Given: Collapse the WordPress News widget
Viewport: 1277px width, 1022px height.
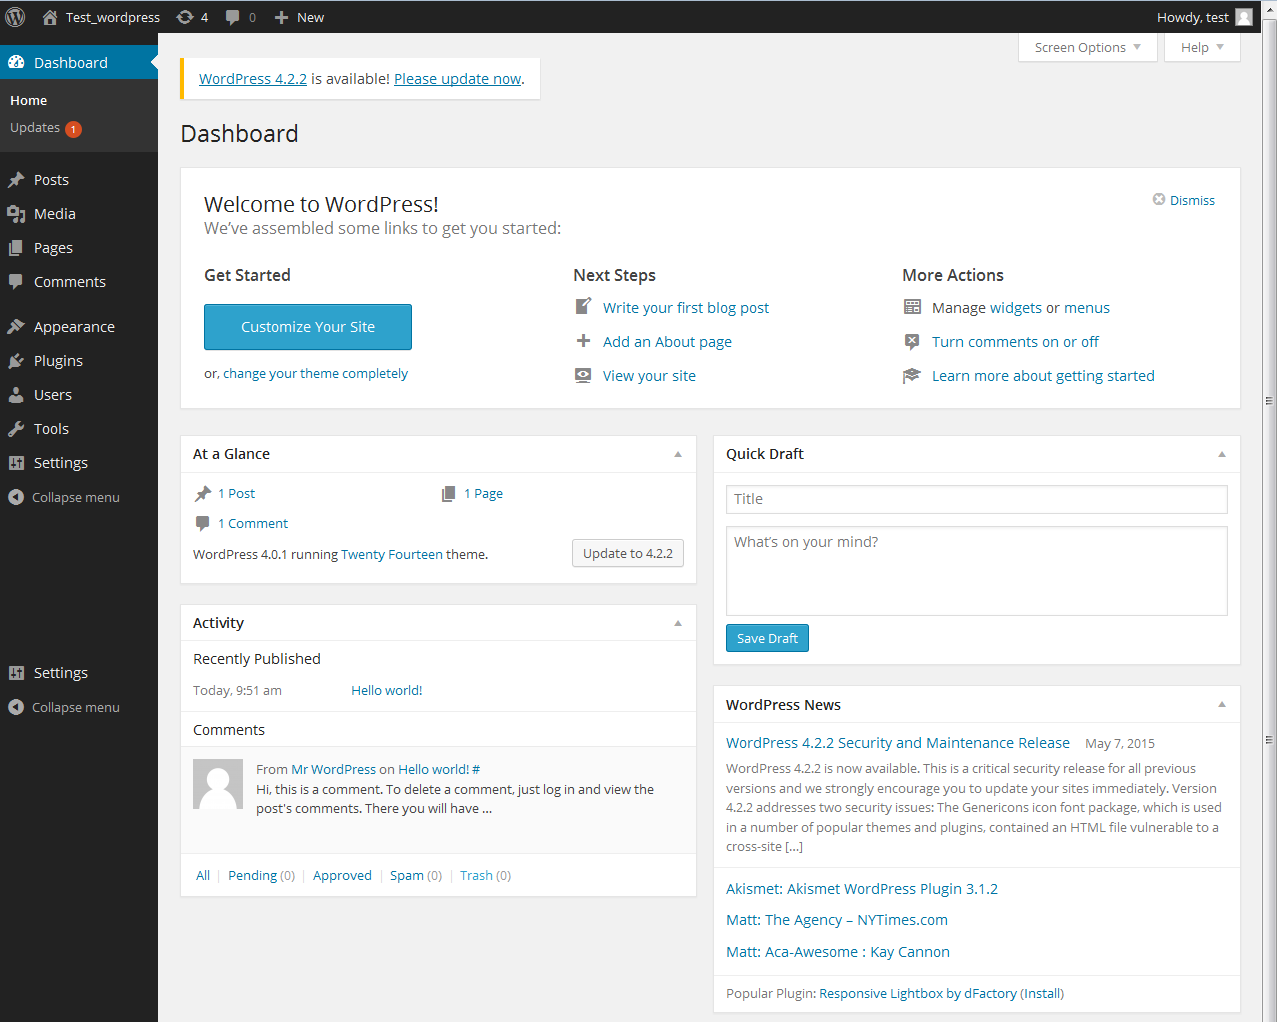Looking at the screenshot, I should pos(1222,705).
